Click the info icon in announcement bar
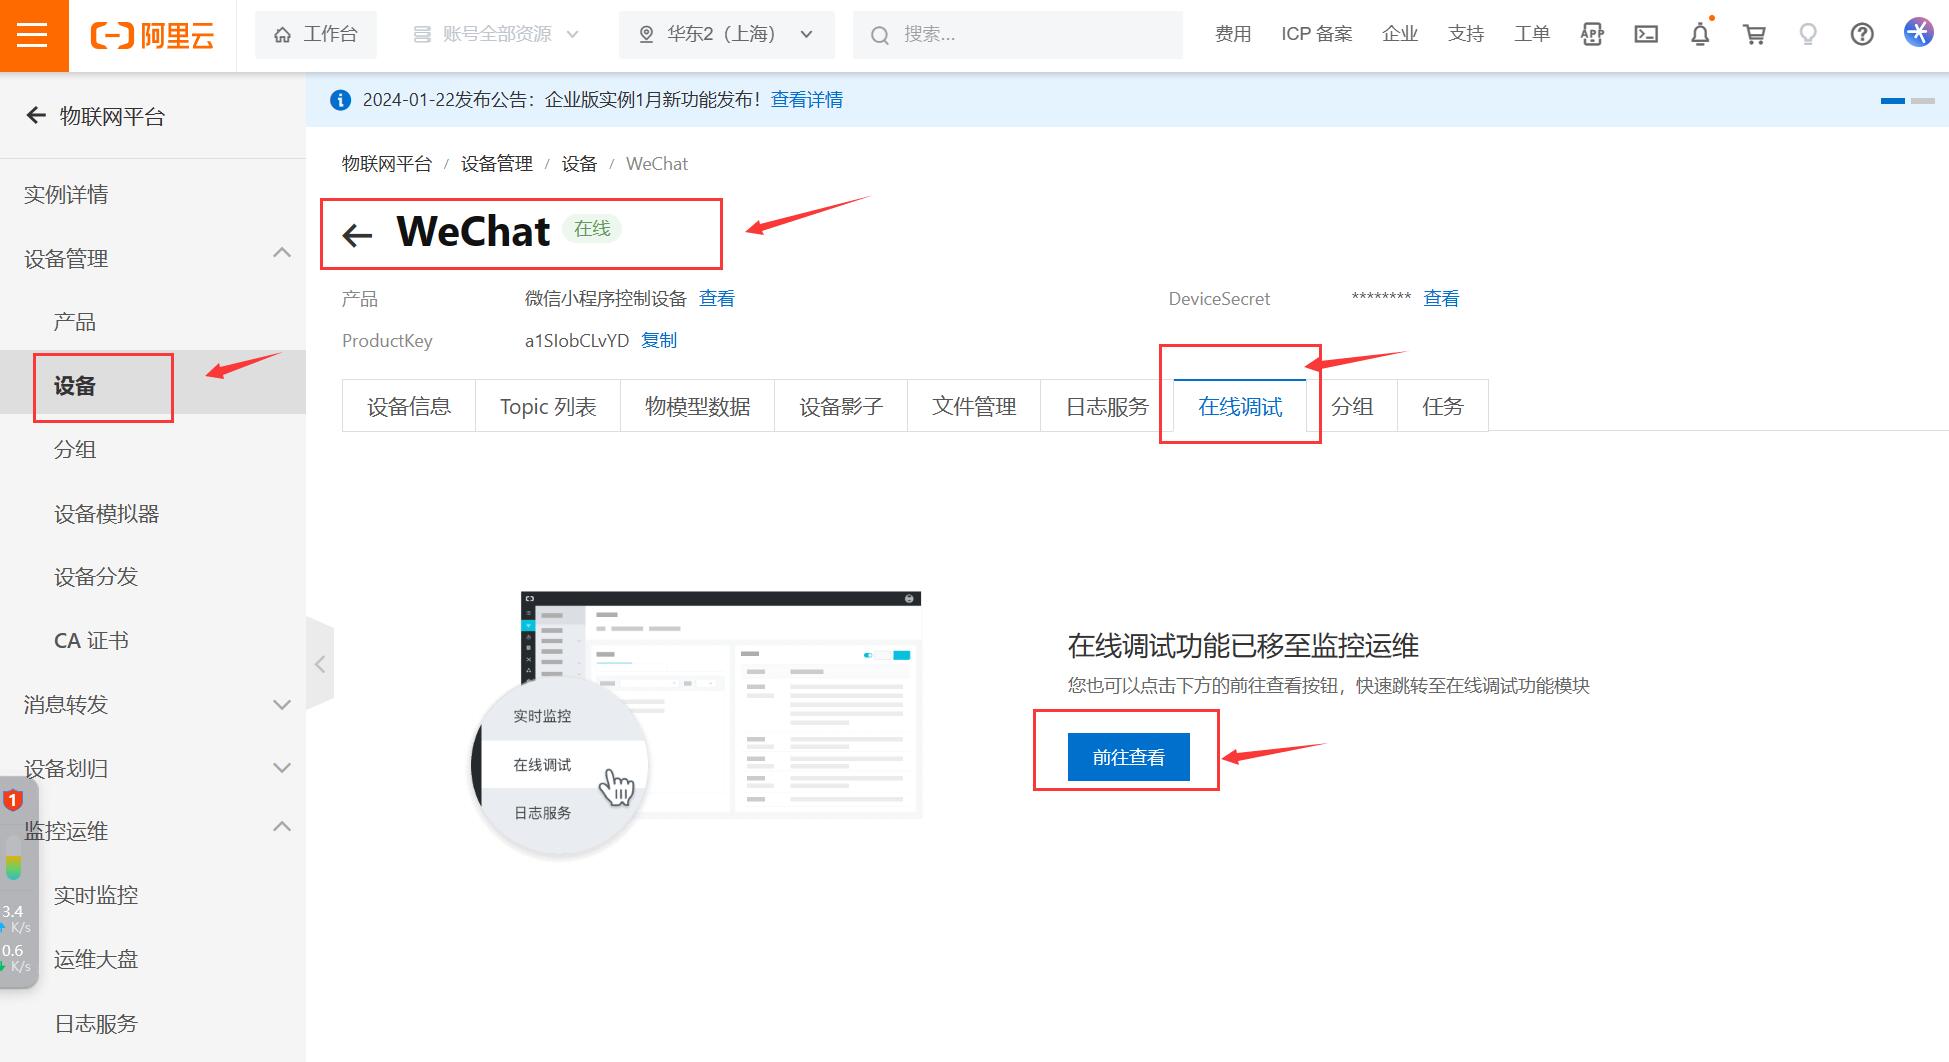The height and width of the screenshot is (1062, 1949). point(340,100)
